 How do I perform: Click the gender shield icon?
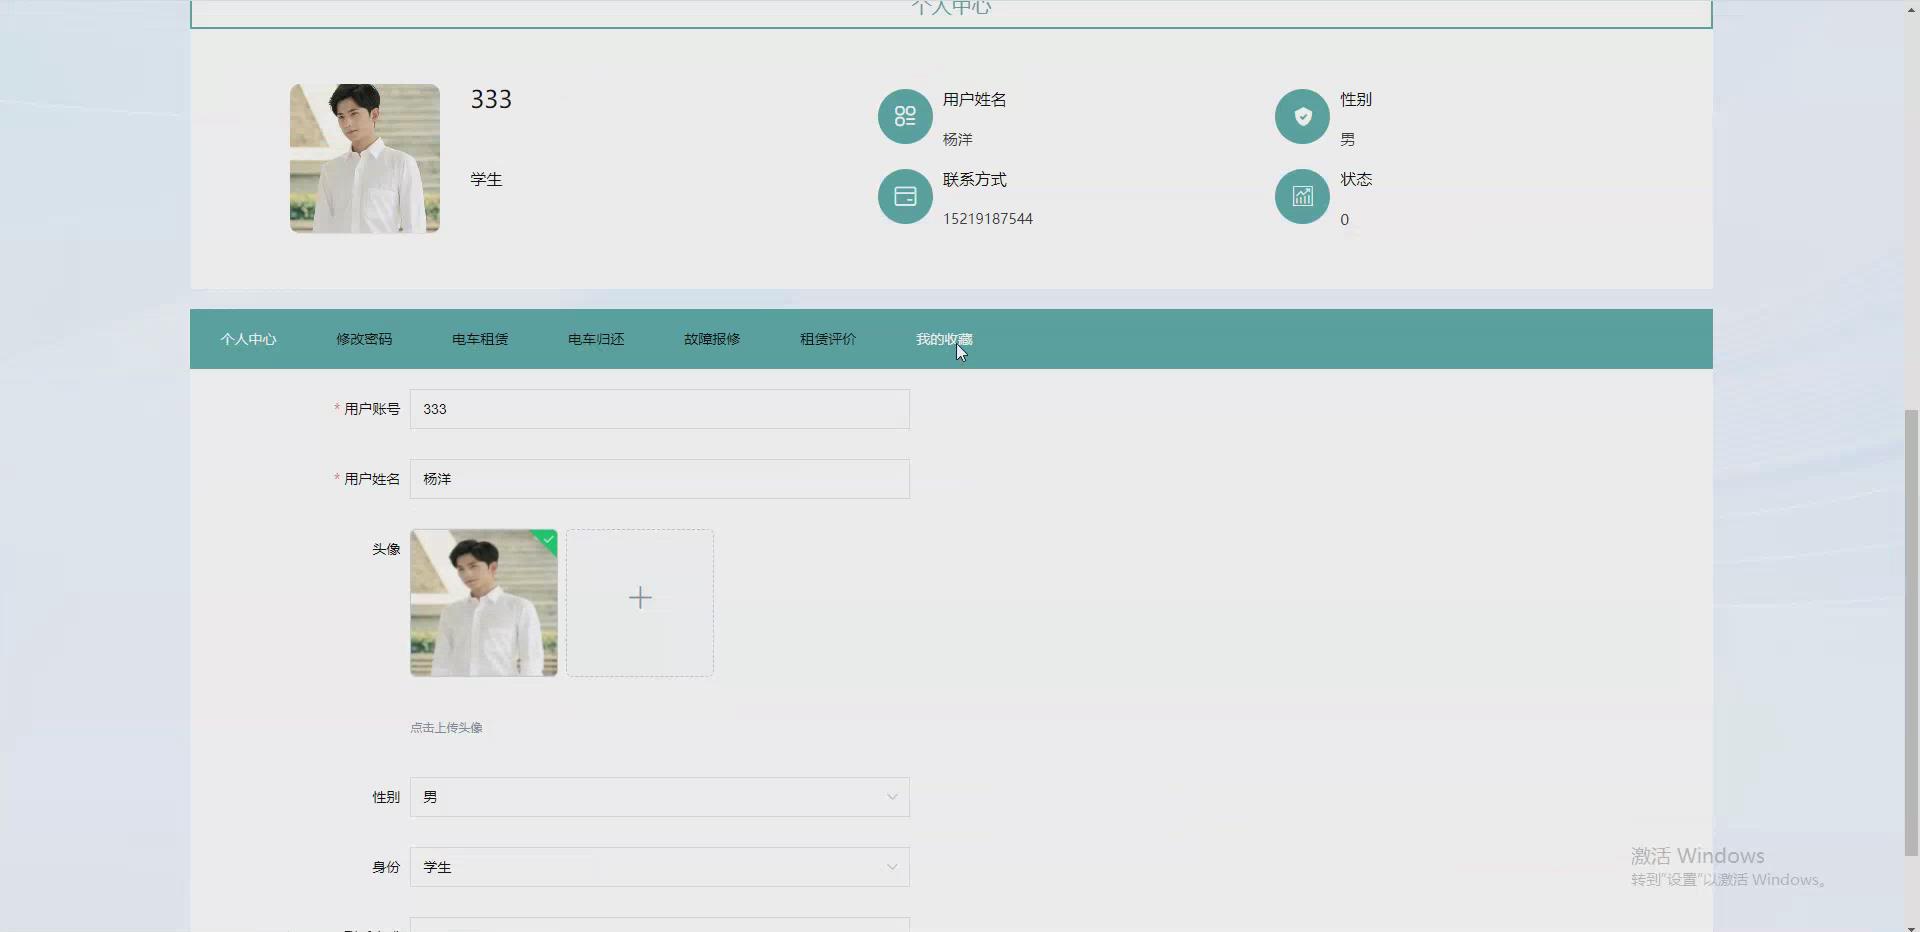tap(1302, 117)
